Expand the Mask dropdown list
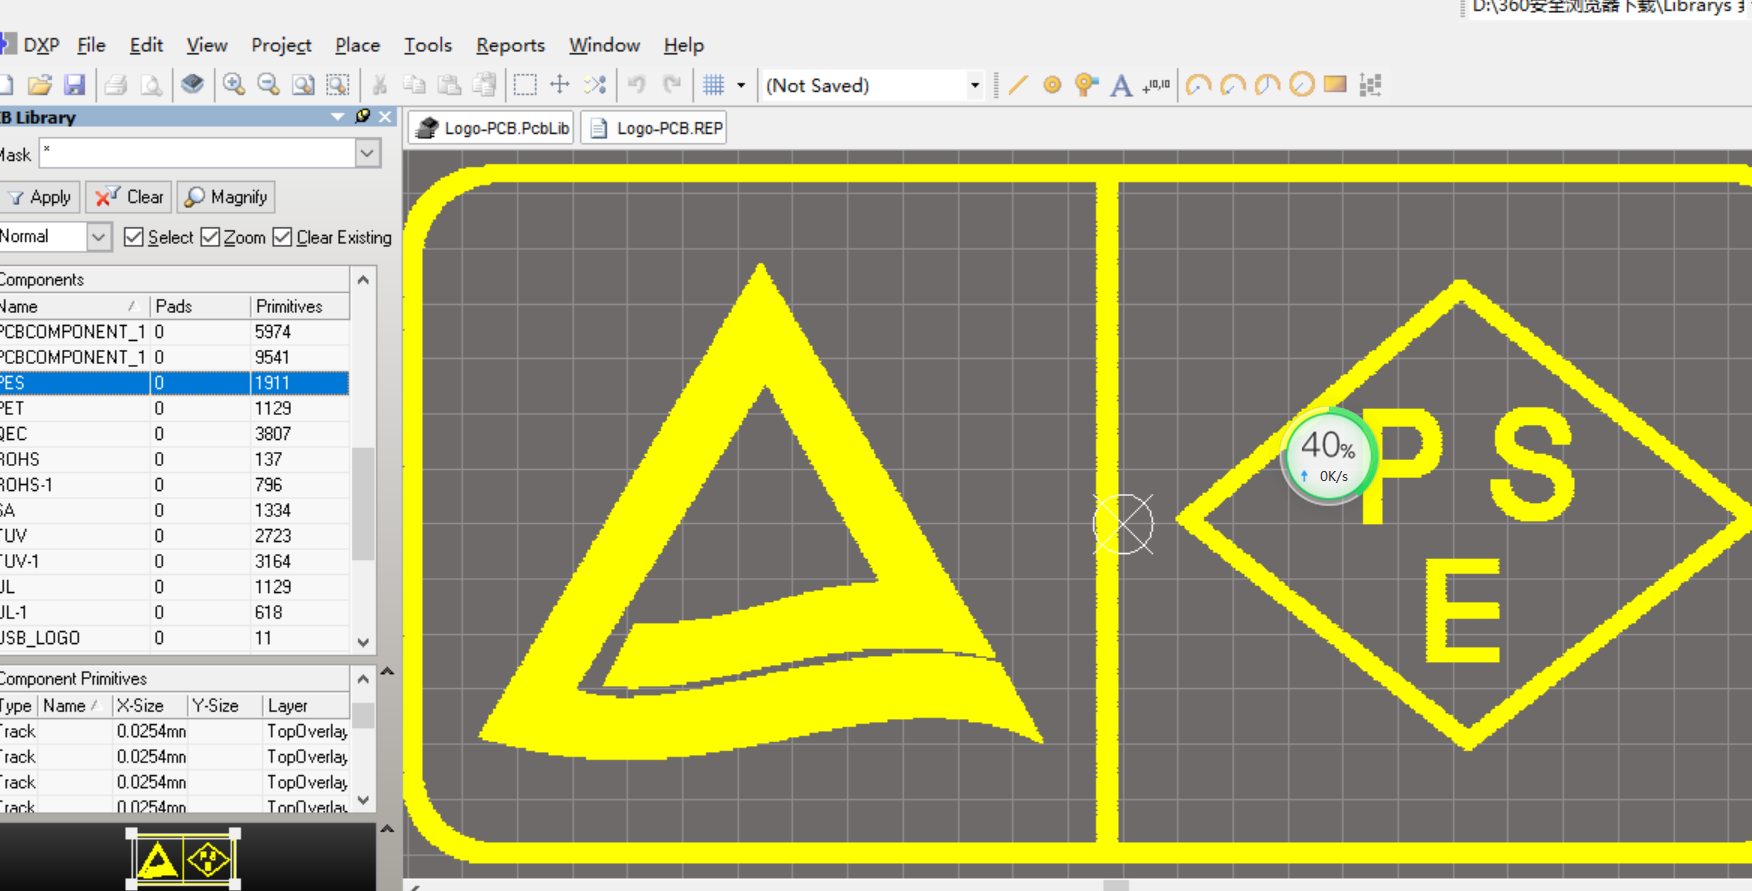 click(x=367, y=154)
